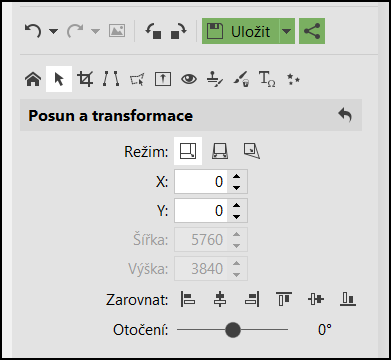The height and width of the screenshot is (360, 391).
Task: Set mode to resize transformation
Action: 188,151
